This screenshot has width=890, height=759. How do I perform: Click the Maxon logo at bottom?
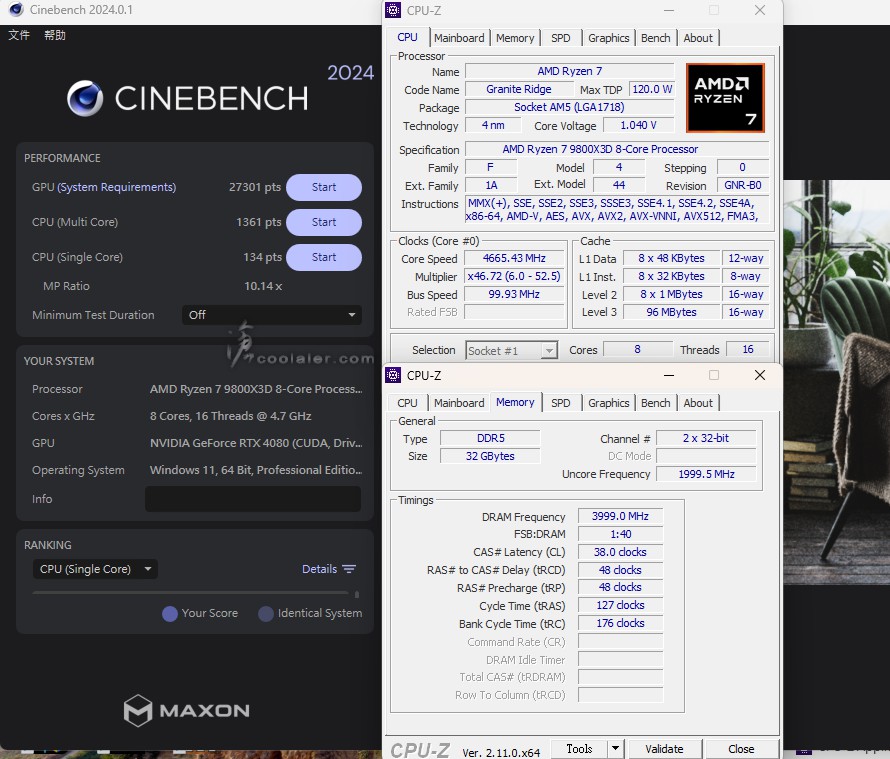click(187, 711)
